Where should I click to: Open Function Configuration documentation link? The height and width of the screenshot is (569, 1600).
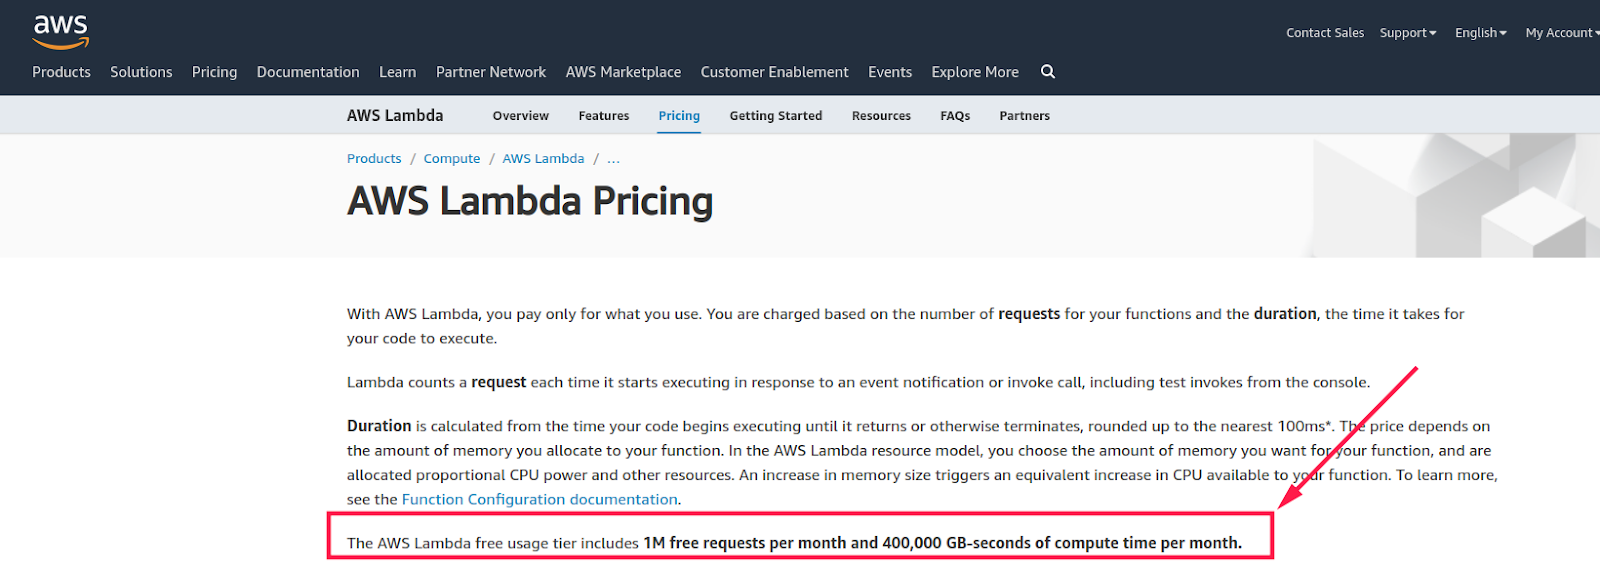(x=540, y=499)
